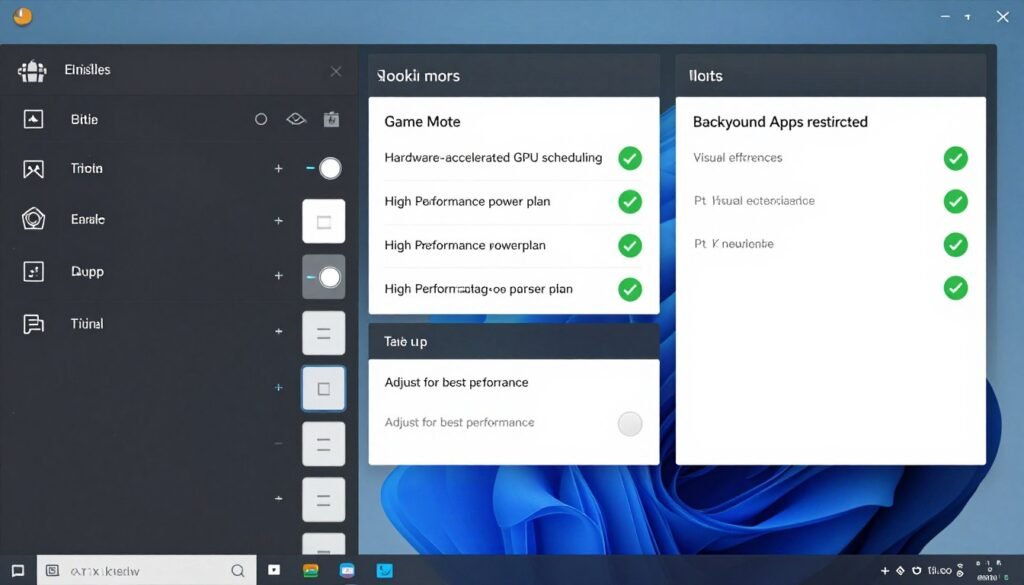Click into the taskbar search field
This screenshot has height=585, width=1024.
click(x=146, y=571)
